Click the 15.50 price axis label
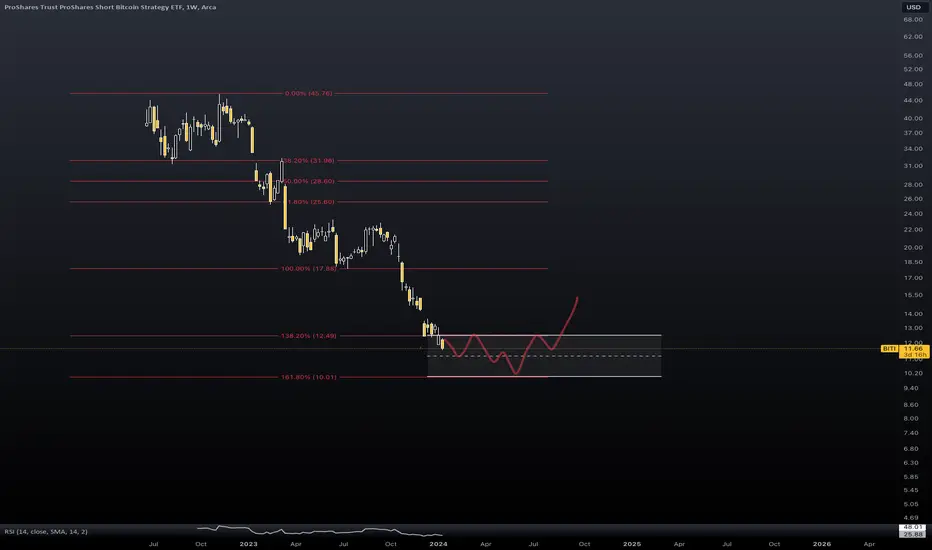The width and height of the screenshot is (932, 550). click(913, 295)
